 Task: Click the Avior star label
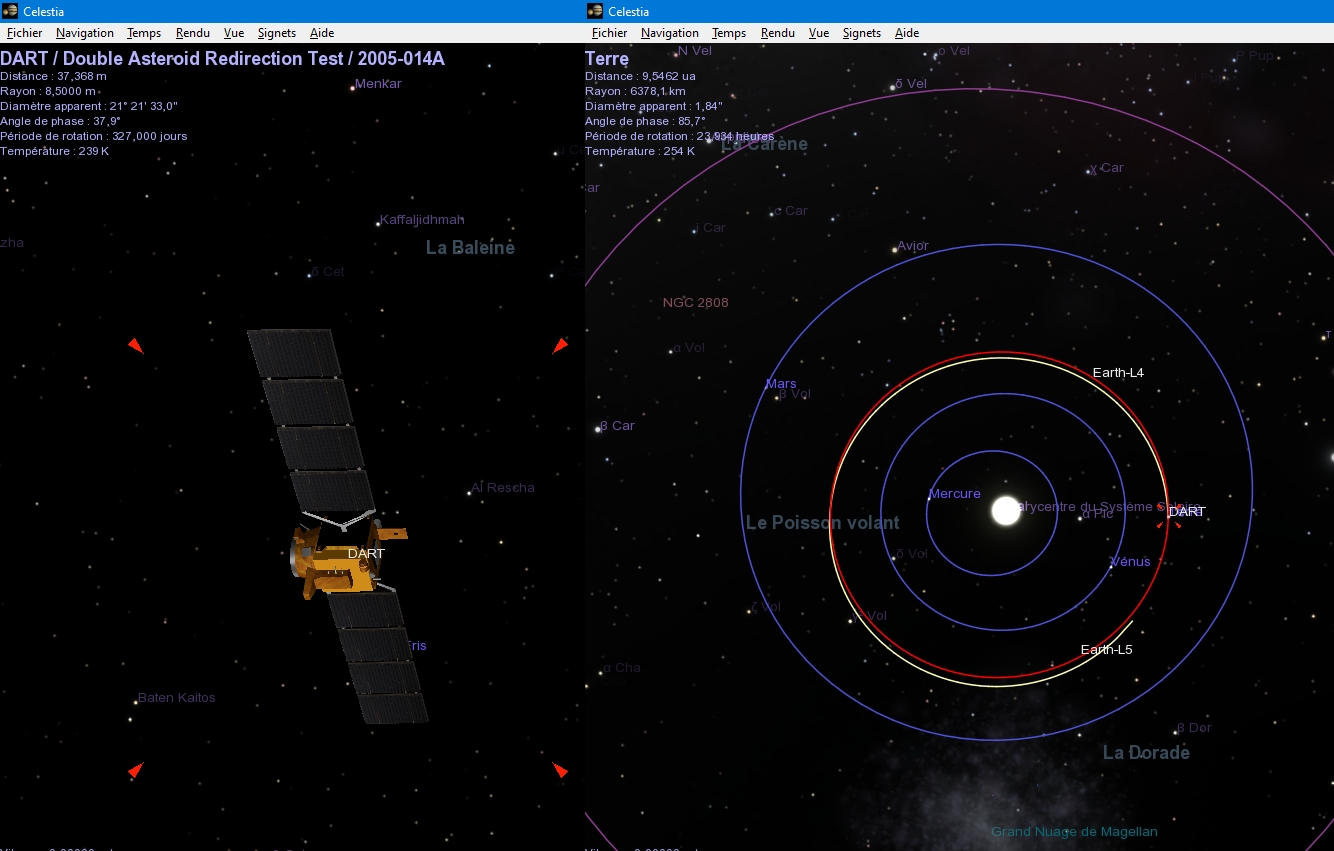pos(913,246)
